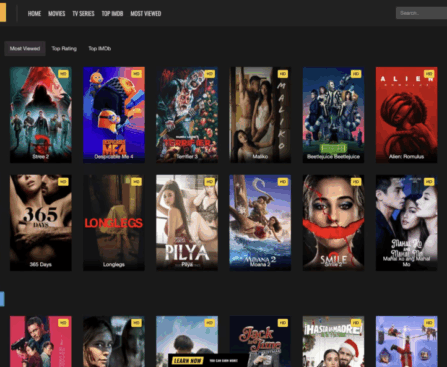Open the MOST VIEWED nav link
Image resolution: width=447 pixels, height=367 pixels.
pyautogui.click(x=146, y=14)
